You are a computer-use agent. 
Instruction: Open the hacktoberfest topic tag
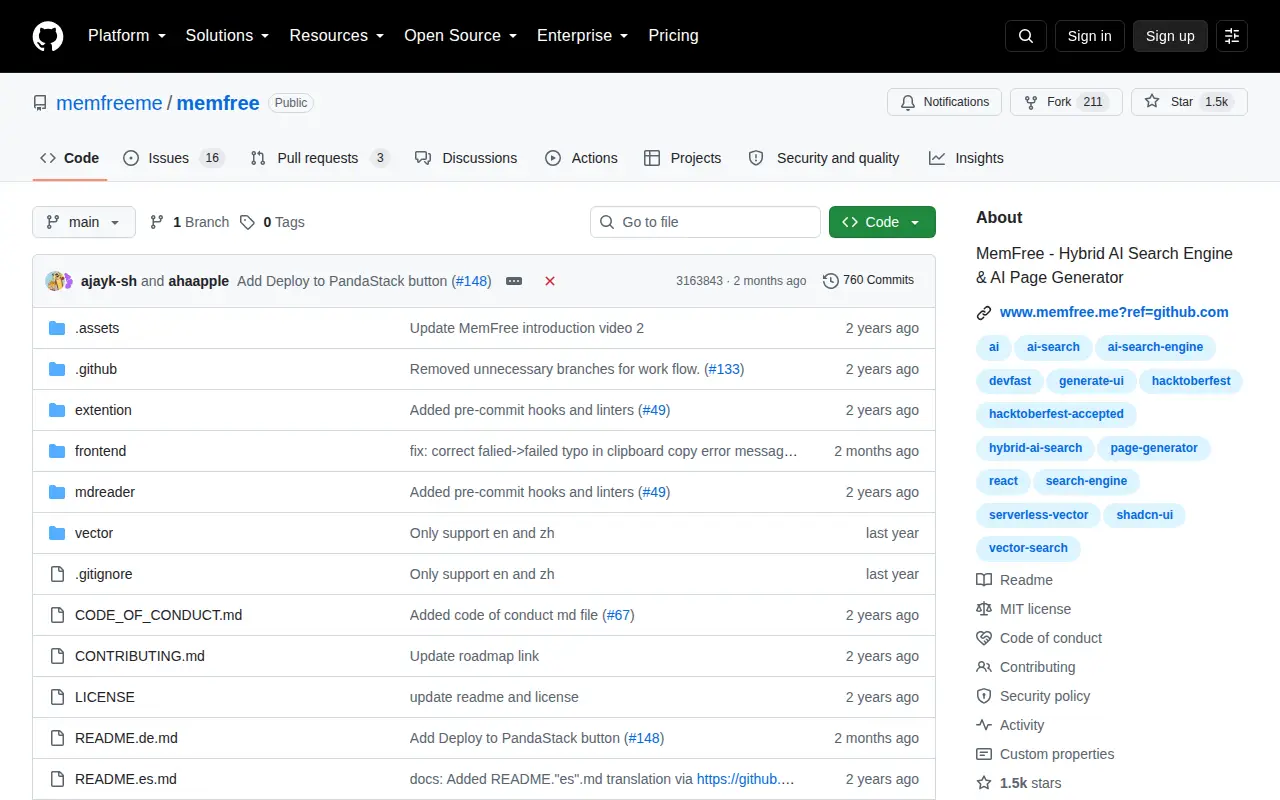[1191, 381]
